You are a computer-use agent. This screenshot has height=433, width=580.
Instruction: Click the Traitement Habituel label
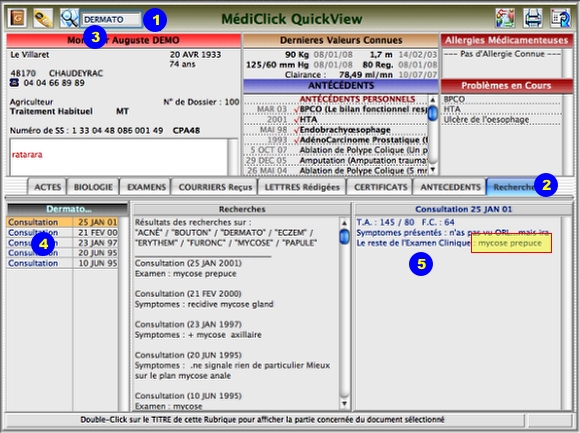tap(51, 111)
